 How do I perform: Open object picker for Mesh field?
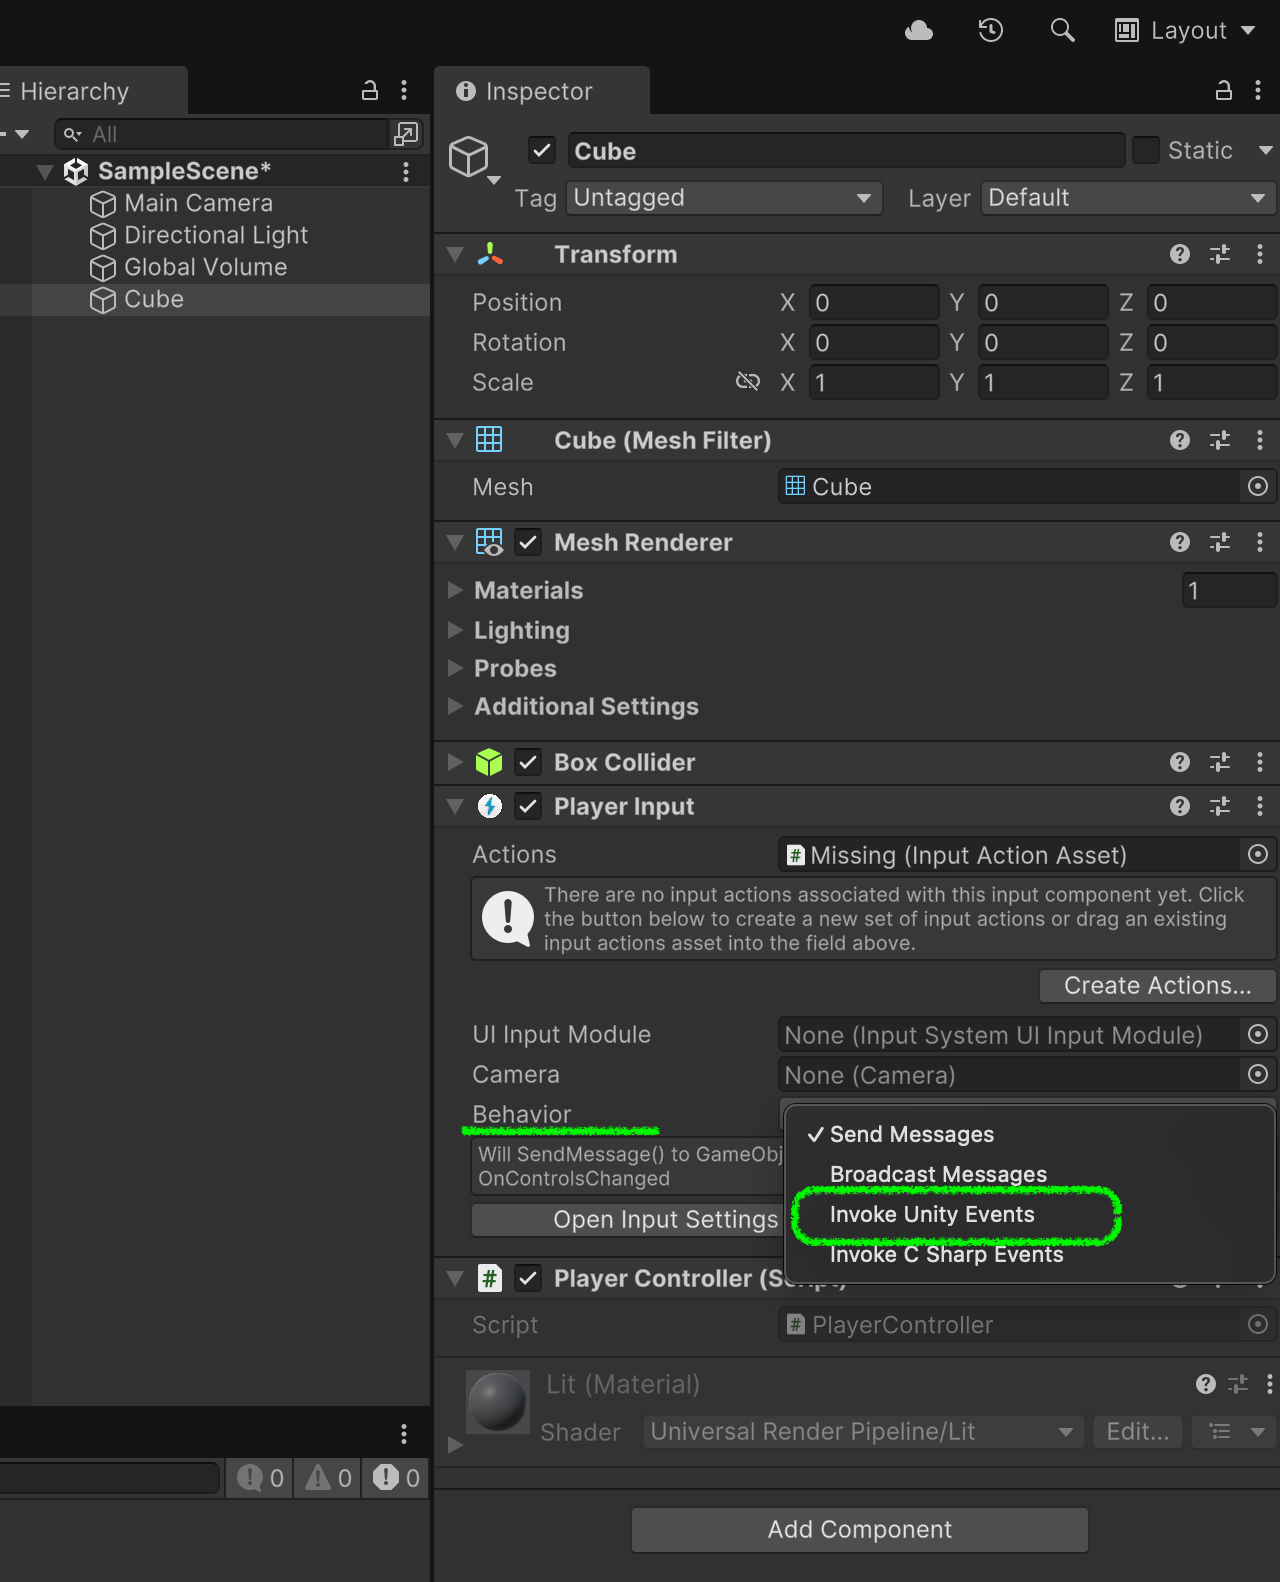[1258, 487]
